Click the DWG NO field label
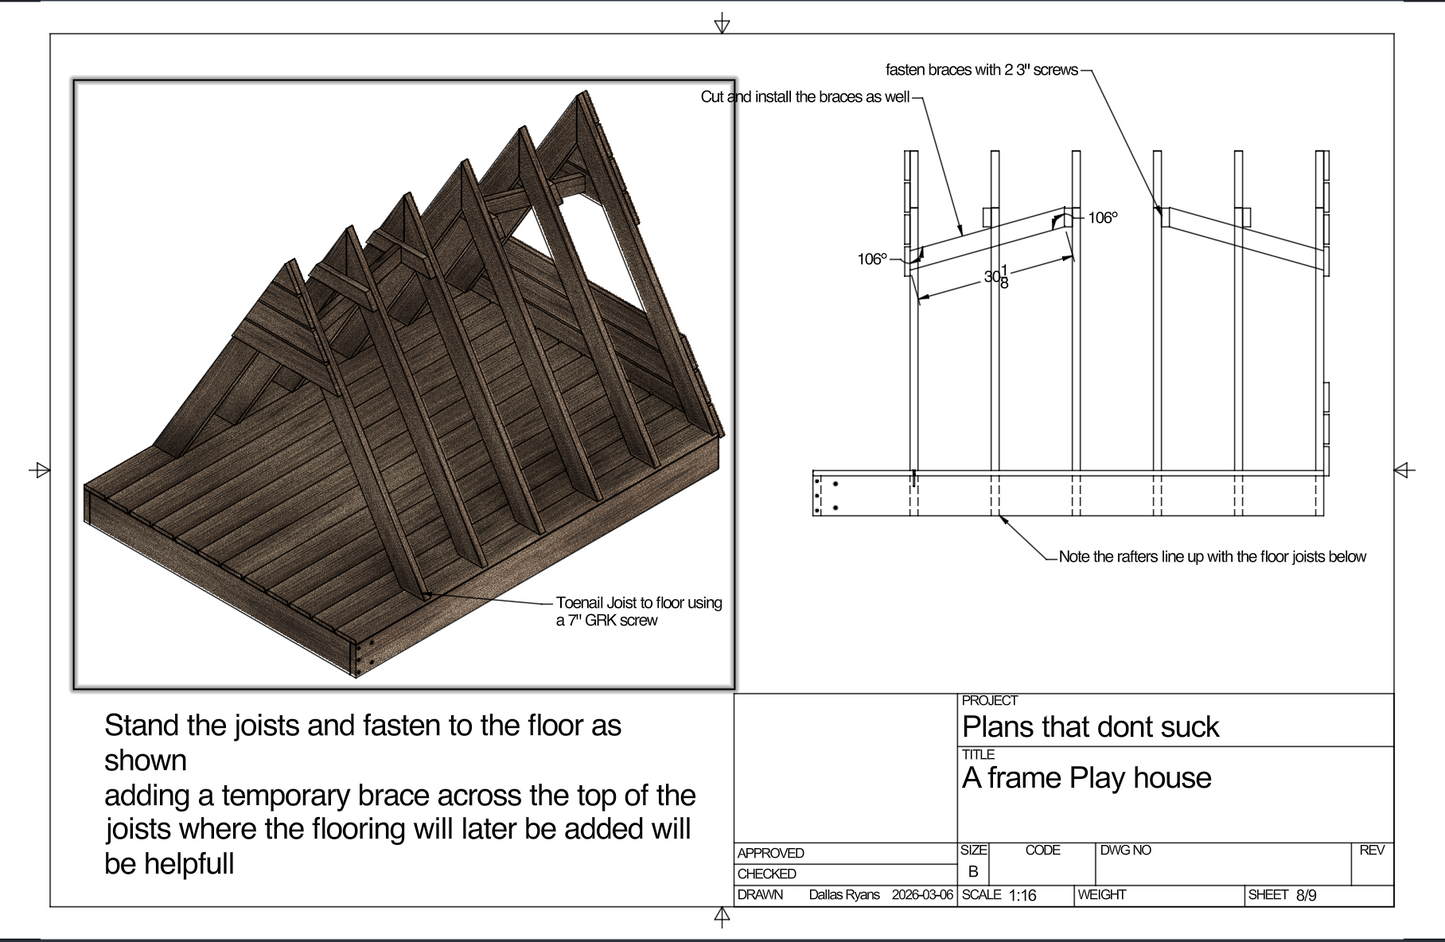 1125,850
